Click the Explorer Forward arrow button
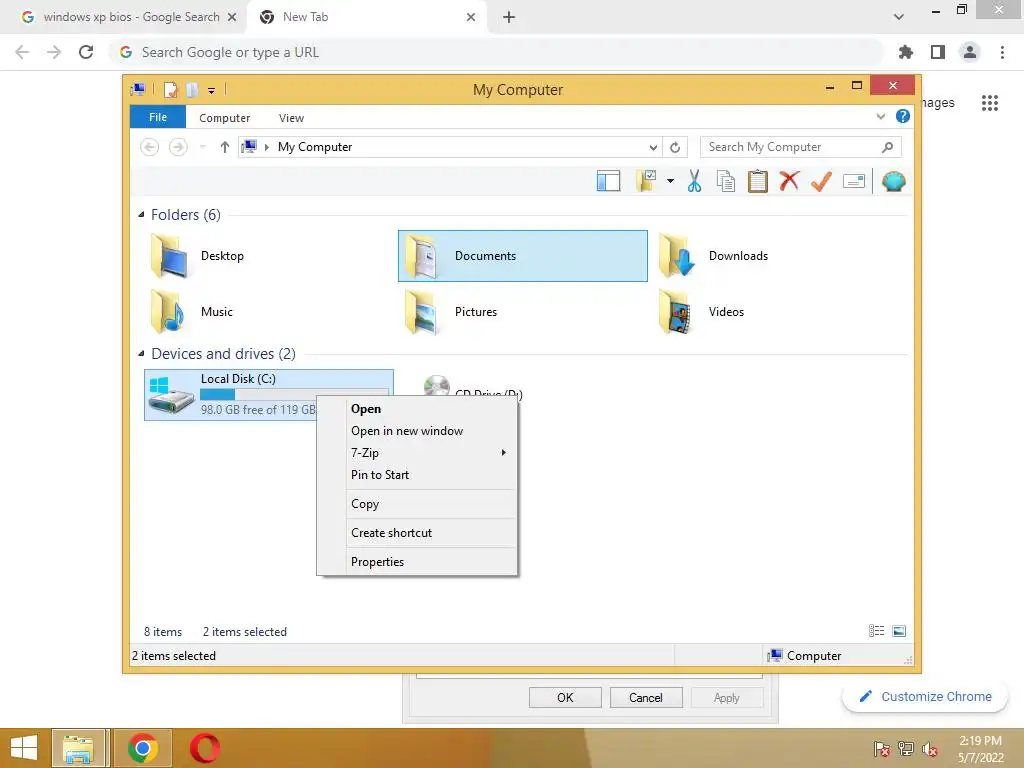Viewport: 1024px width, 768px height. pos(178,147)
